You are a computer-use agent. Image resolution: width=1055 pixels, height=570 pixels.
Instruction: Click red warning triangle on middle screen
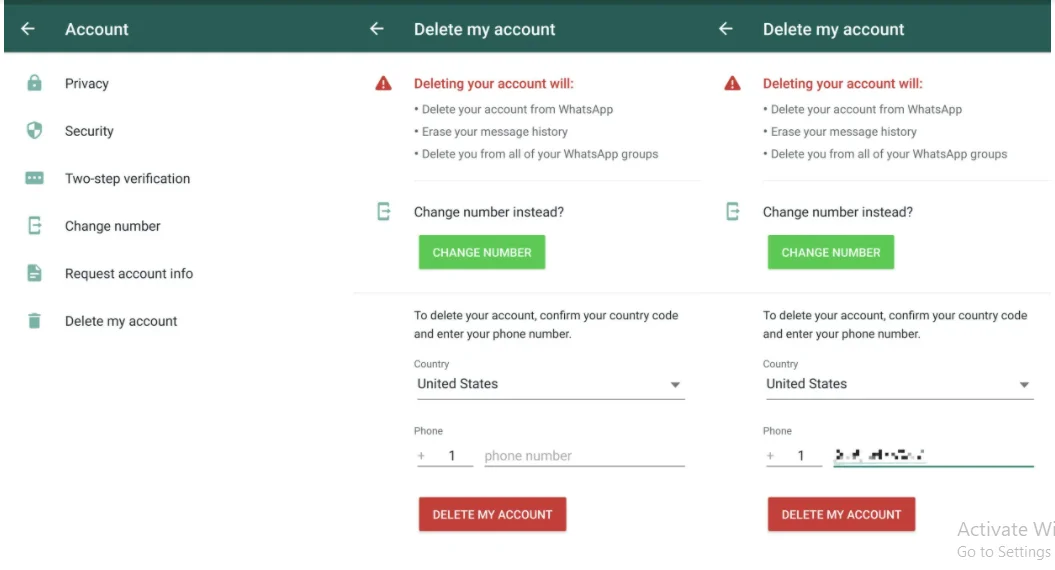pyautogui.click(x=384, y=83)
